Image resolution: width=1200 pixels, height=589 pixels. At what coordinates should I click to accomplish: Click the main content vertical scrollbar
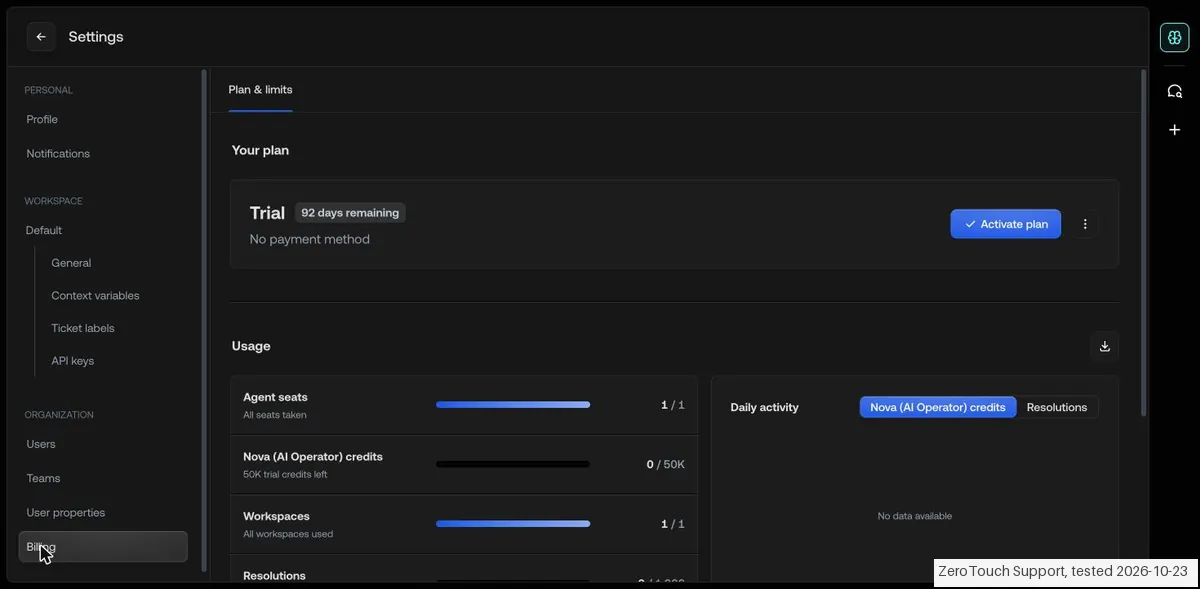(x=1143, y=243)
